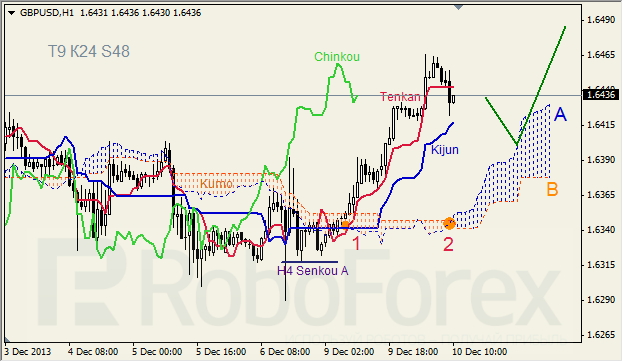
Task: Select the current price tag 1.6436
Action: (602, 95)
